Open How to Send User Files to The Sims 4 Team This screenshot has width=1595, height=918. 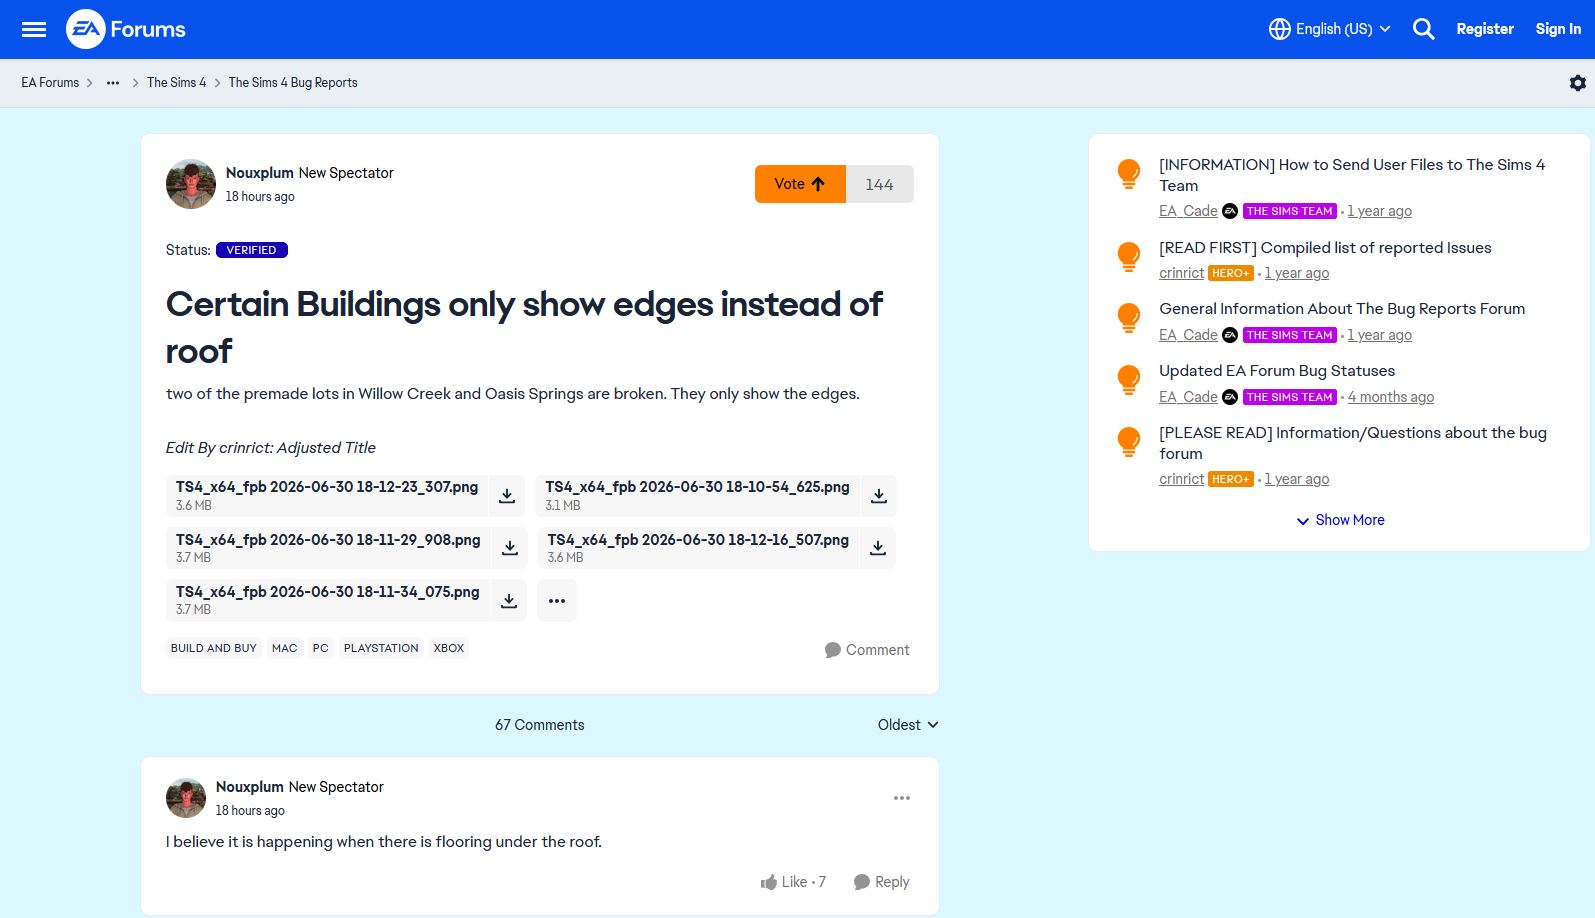(x=1352, y=175)
